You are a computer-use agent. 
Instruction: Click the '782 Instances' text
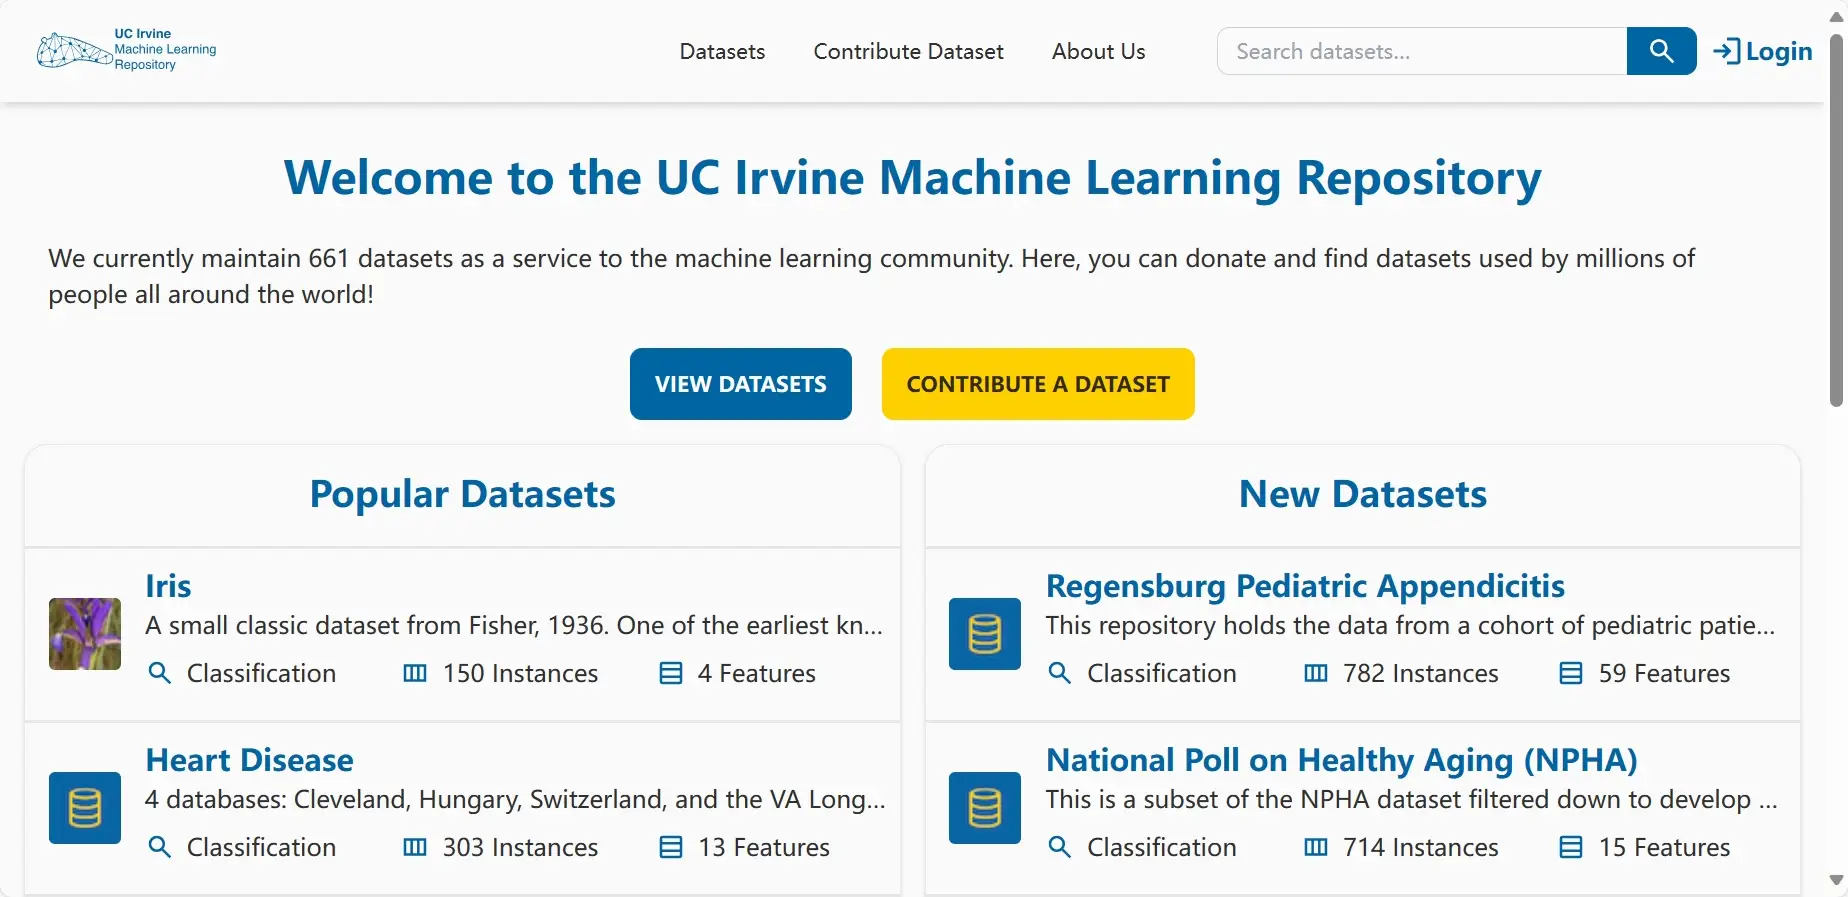pos(1421,673)
